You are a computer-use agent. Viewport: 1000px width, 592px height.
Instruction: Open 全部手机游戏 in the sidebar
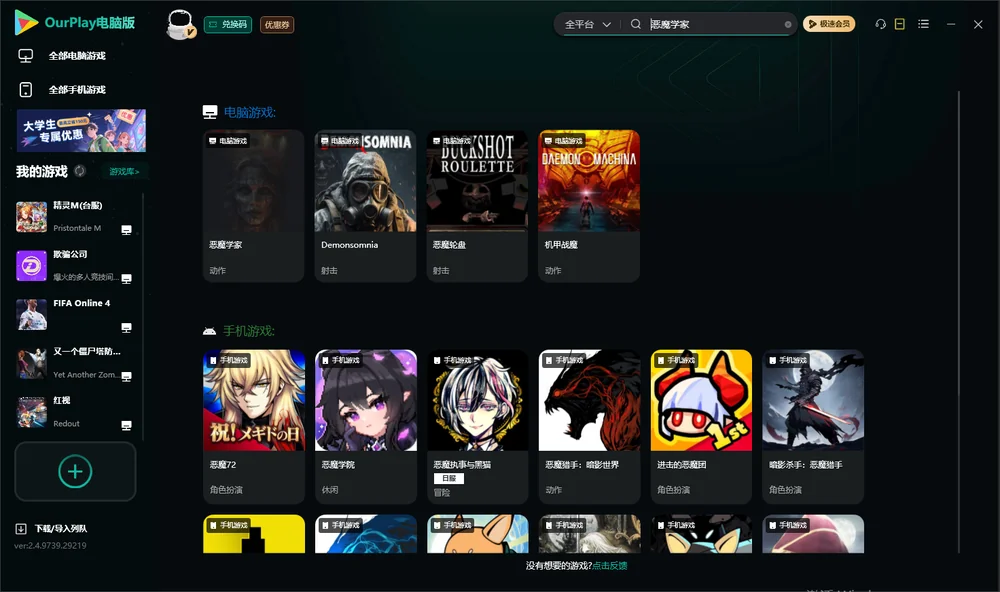[x=78, y=89]
